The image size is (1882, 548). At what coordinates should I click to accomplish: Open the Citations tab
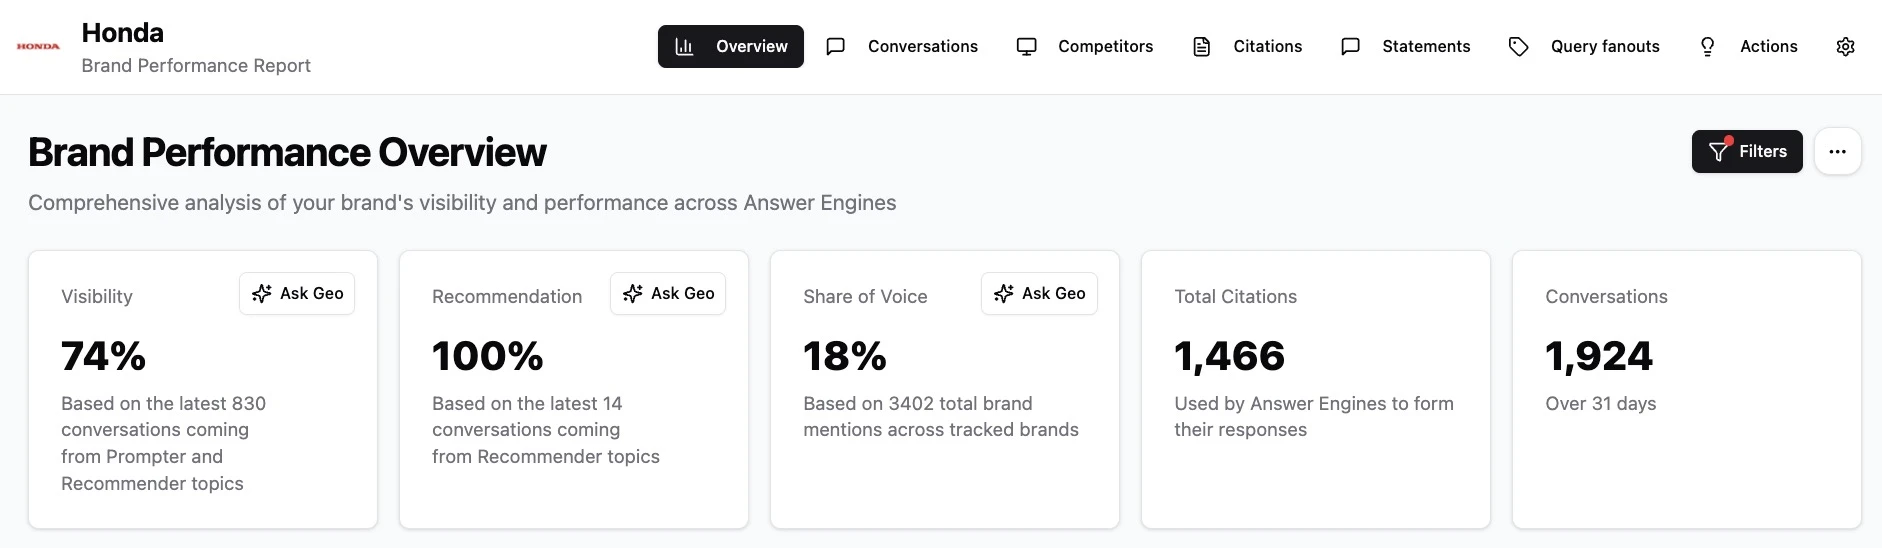1248,47
